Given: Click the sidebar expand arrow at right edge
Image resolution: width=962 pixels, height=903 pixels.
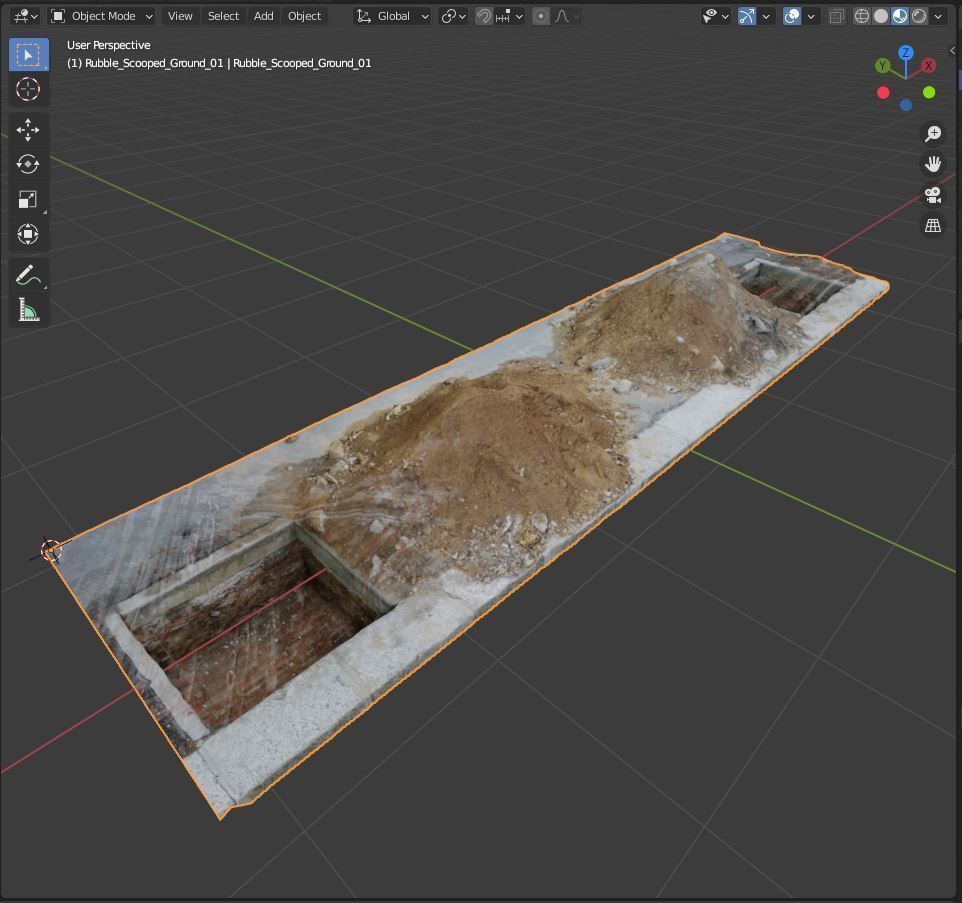Looking at the screenshot, I should 952,50.
